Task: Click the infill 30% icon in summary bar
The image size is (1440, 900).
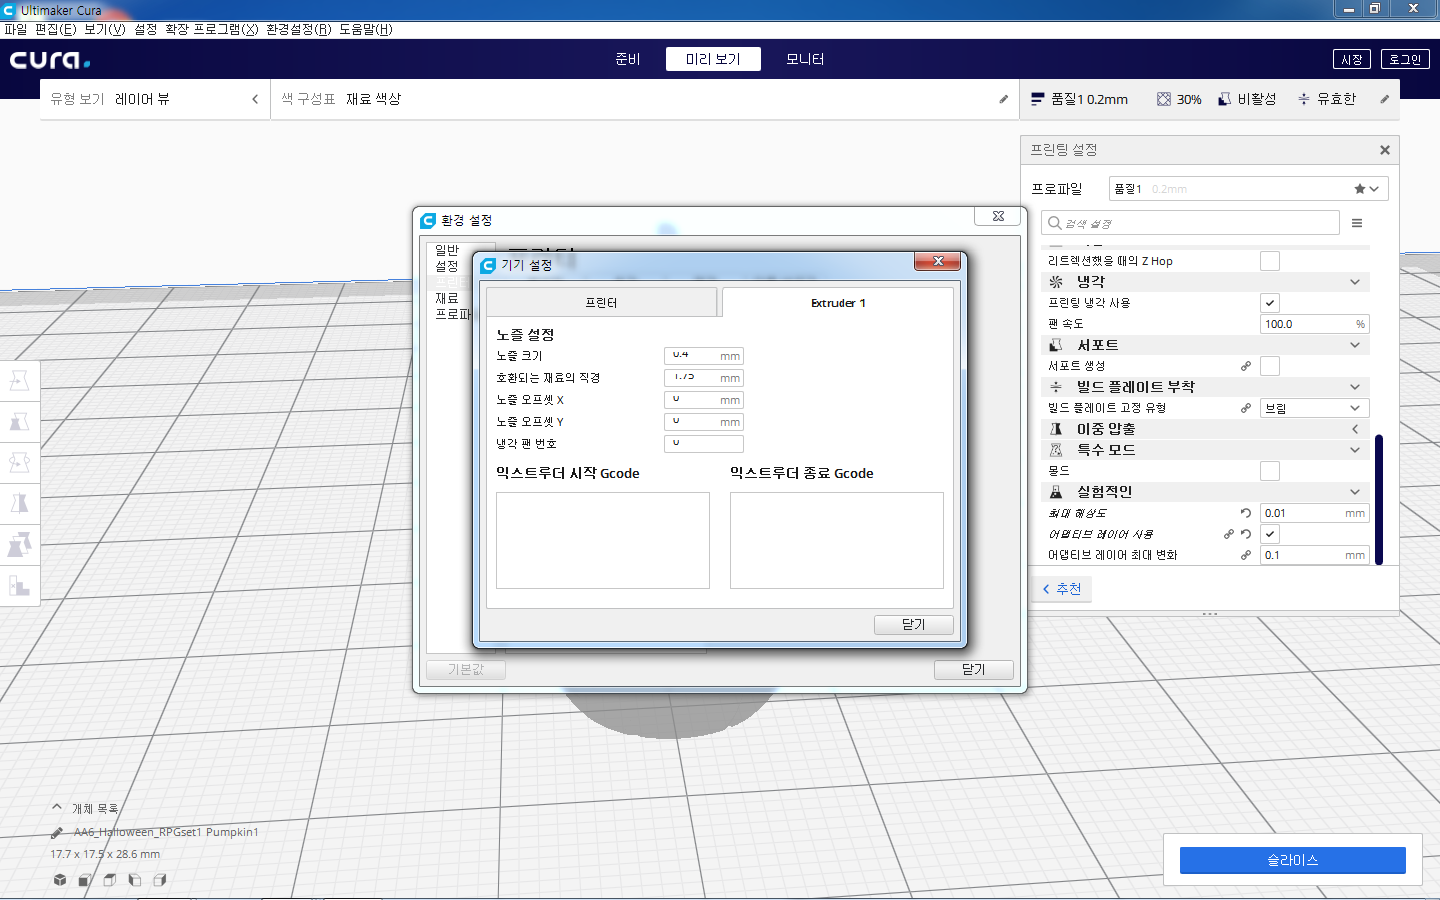Action: [x=1164, y=99]
